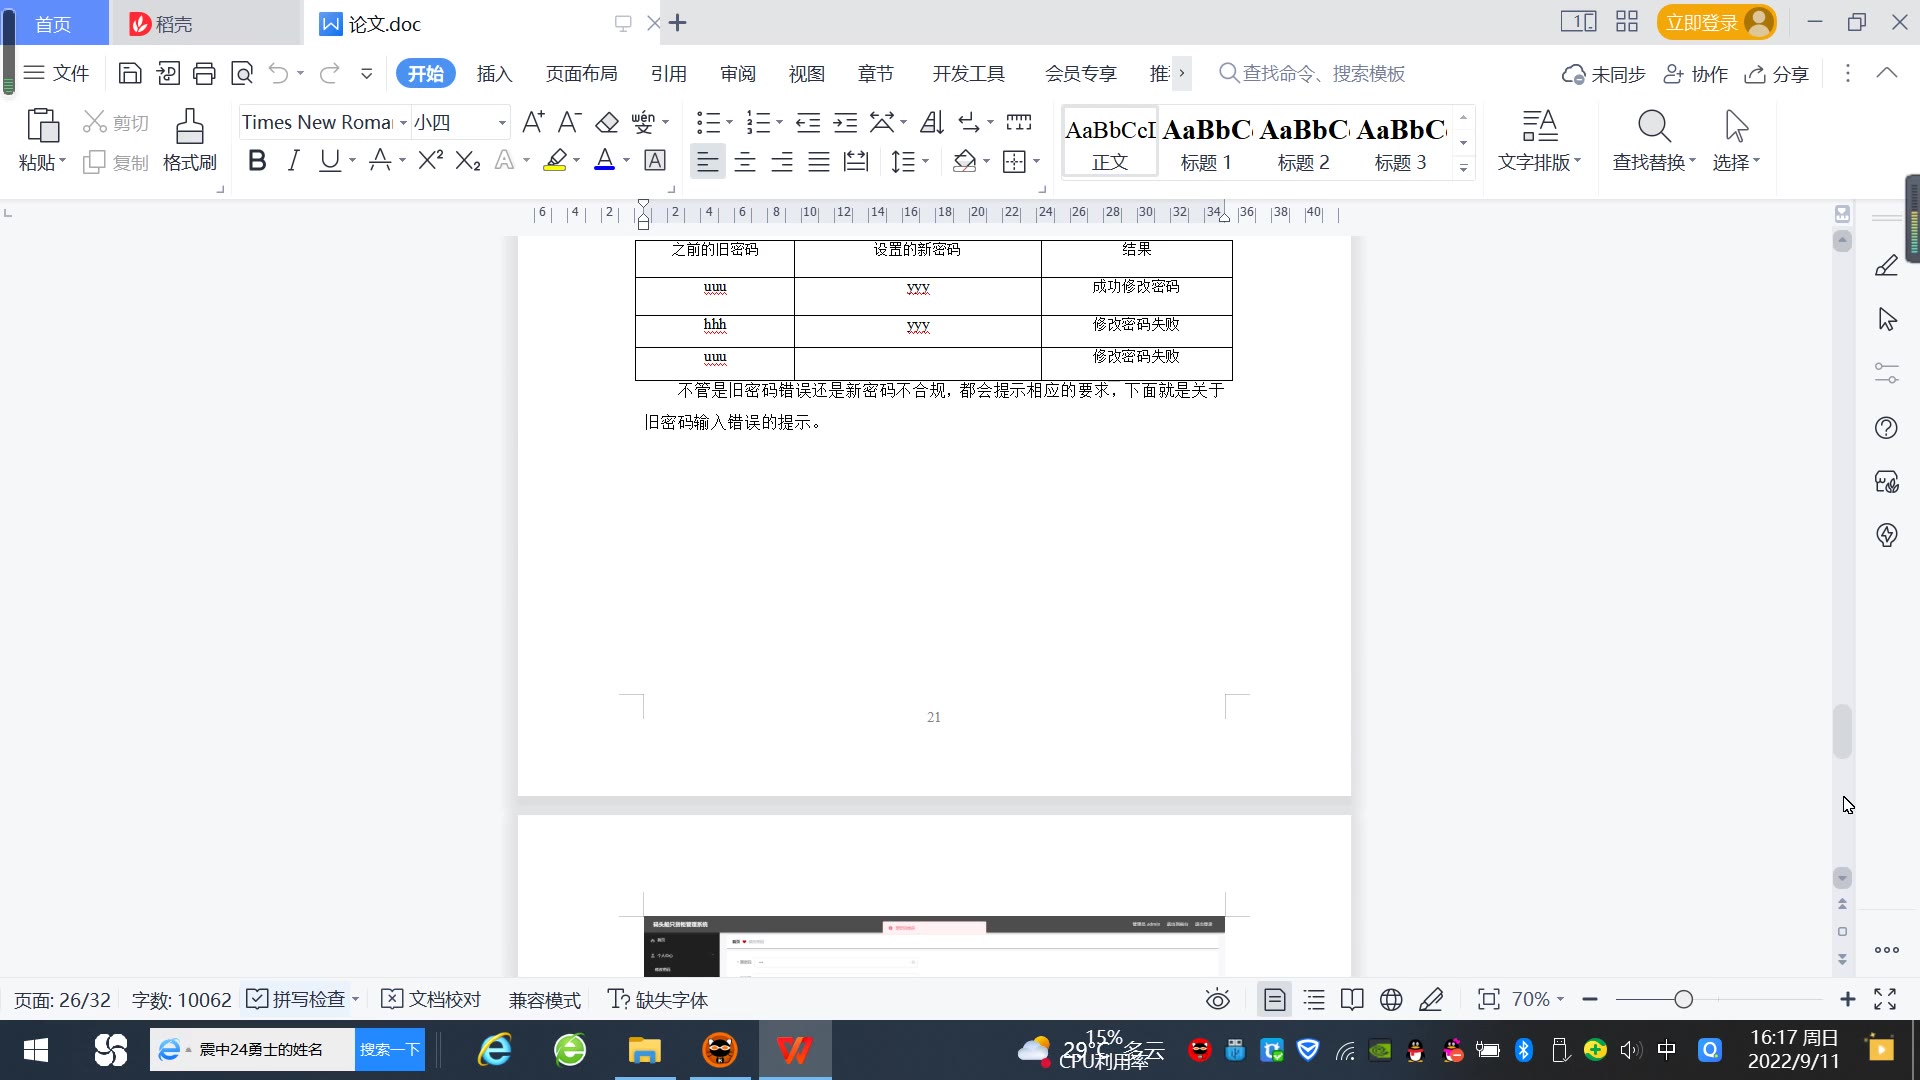The width and height of the screenshot is (1920, 1080).
Task: Click the clear formatting eraser icon
Action: tap(607, 123)
